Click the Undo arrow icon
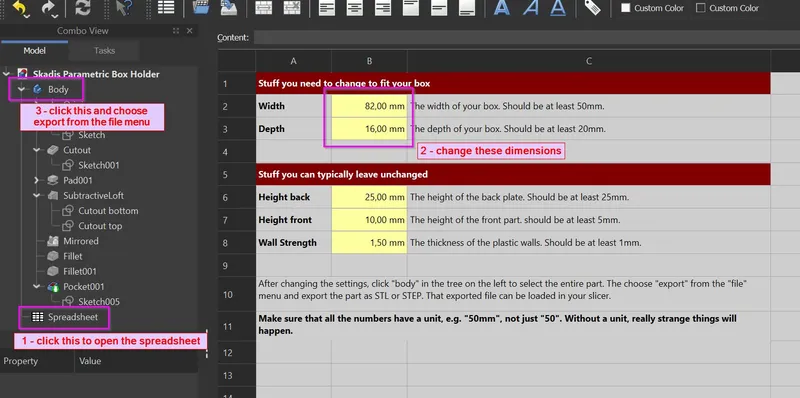Viewport: 800px width, 398px height. 19,7
